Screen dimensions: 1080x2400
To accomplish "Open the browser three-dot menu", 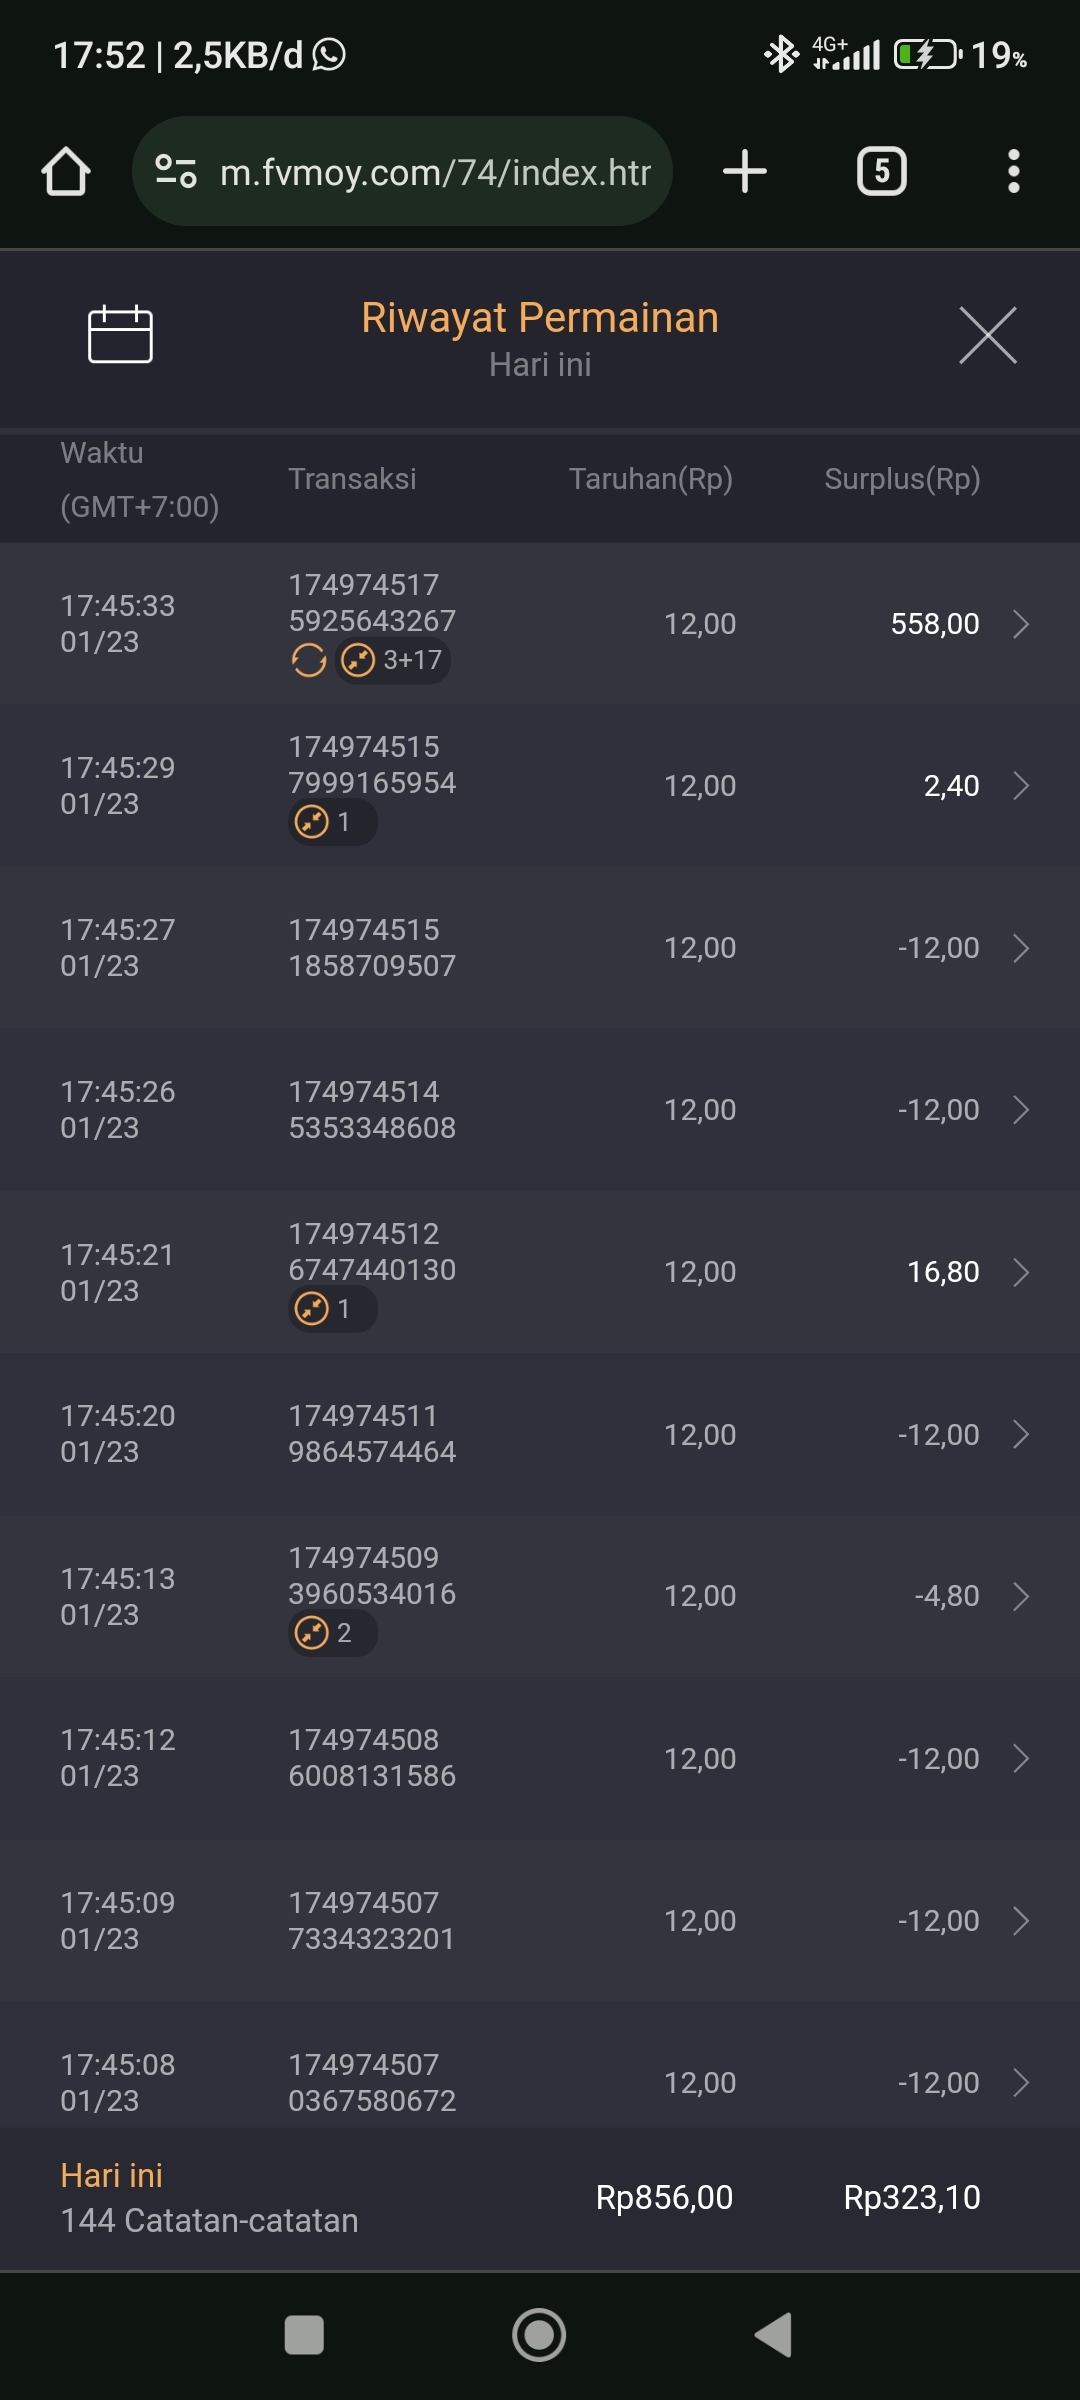I will [1013, 171].
